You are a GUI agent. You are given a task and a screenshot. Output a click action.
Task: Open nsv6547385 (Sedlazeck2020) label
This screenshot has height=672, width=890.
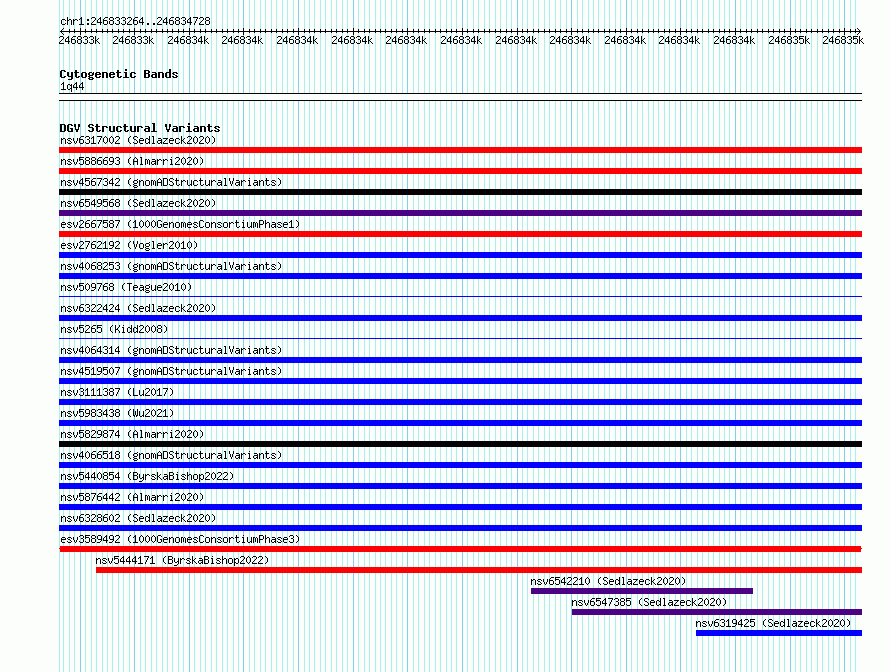point(649,602)
